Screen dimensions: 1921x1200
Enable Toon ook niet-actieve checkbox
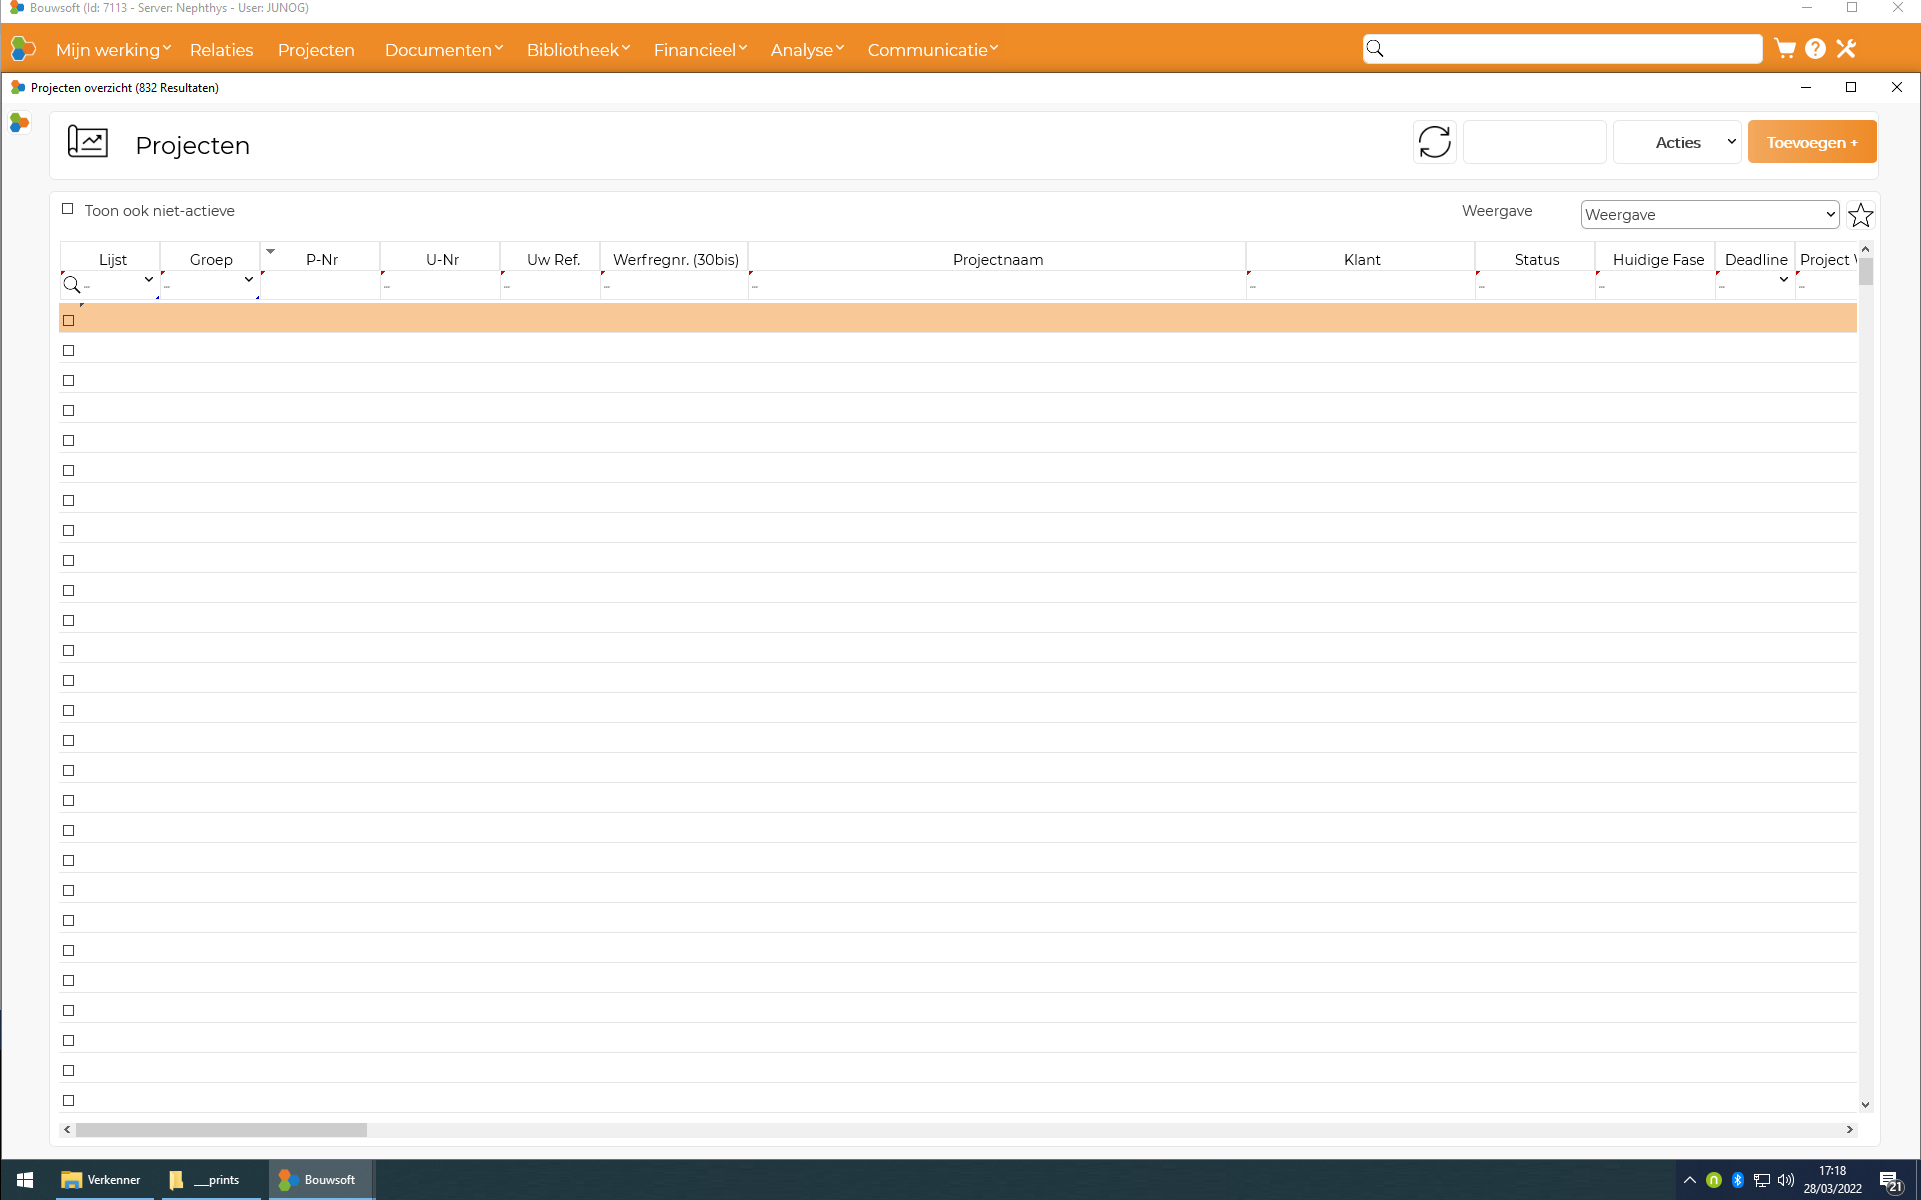68,209
